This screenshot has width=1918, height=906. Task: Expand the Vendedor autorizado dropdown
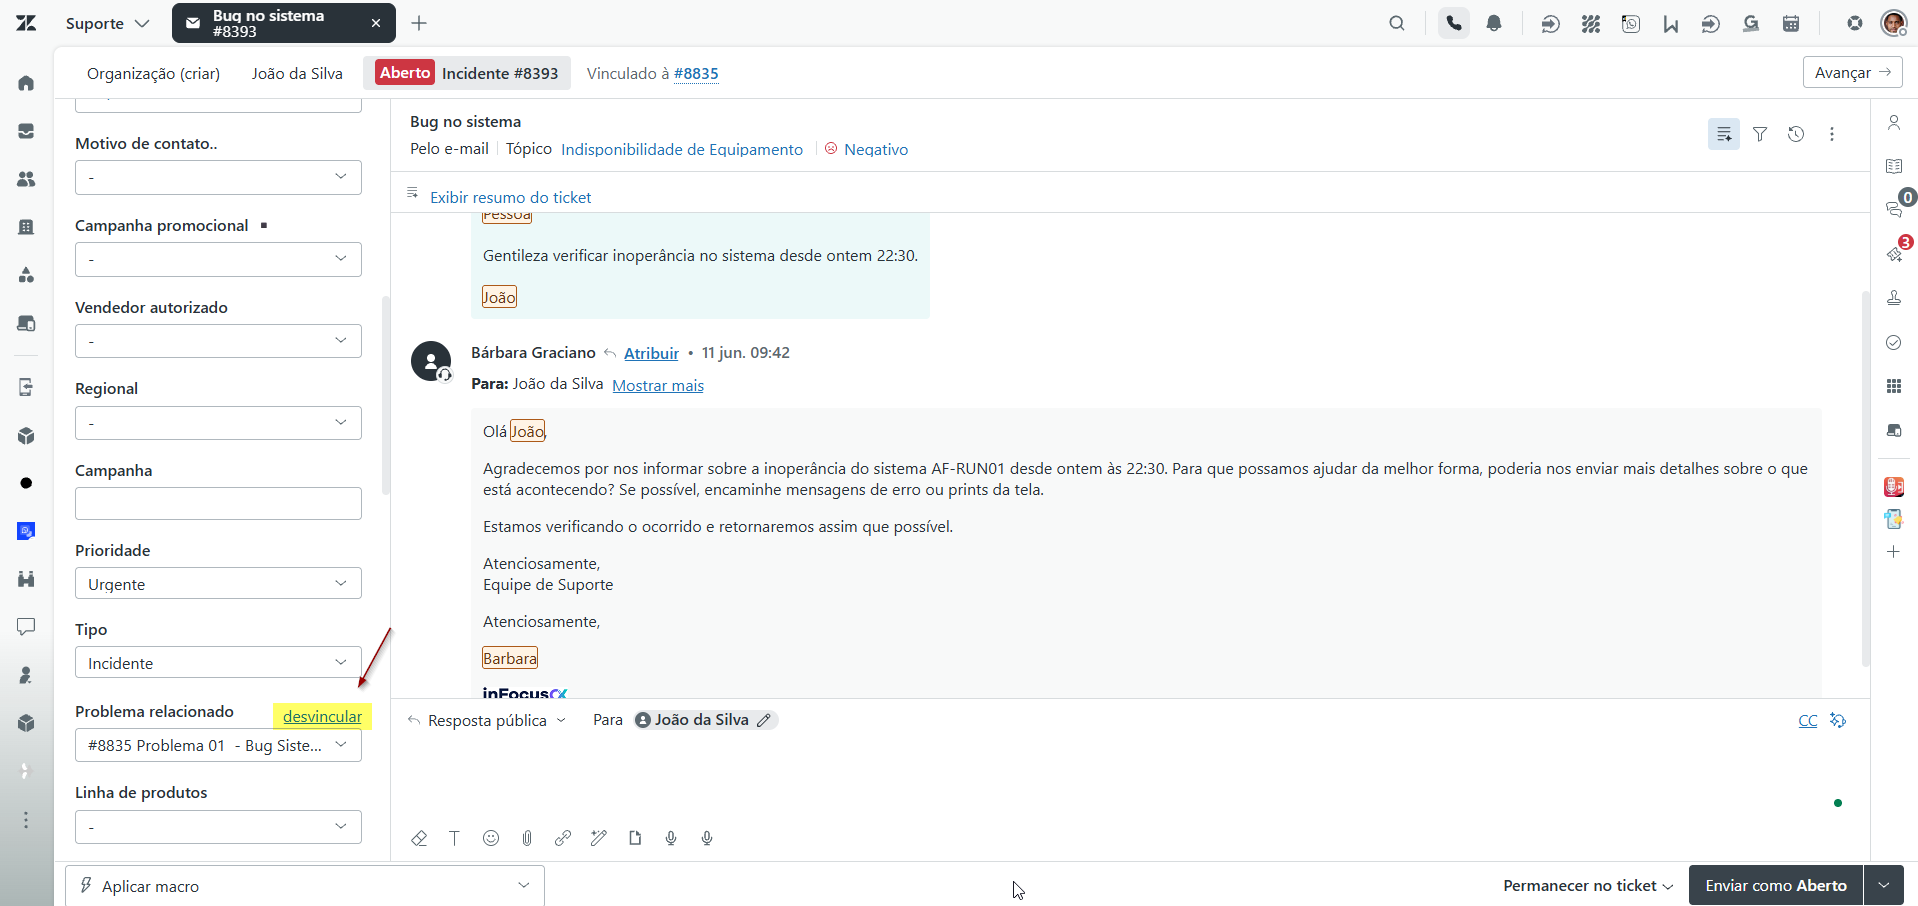click(x=218, y=341)
